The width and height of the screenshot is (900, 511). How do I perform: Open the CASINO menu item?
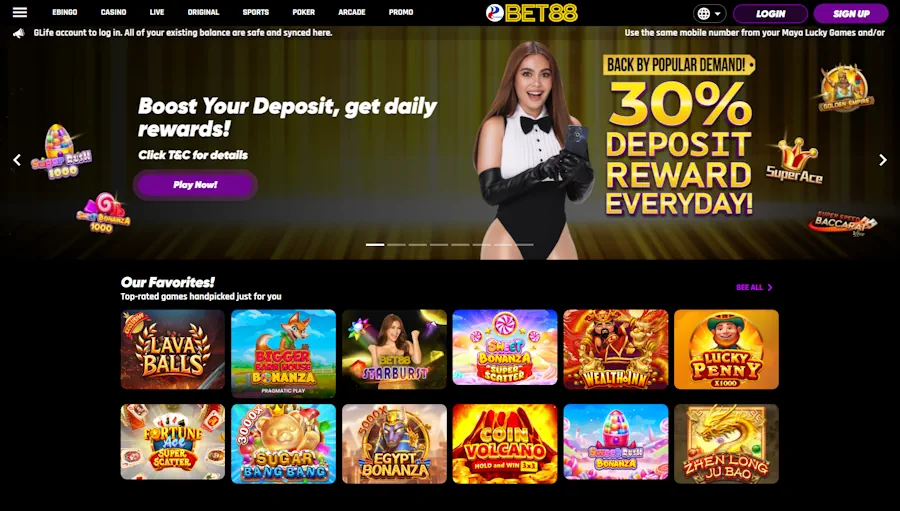pos(114,12)
